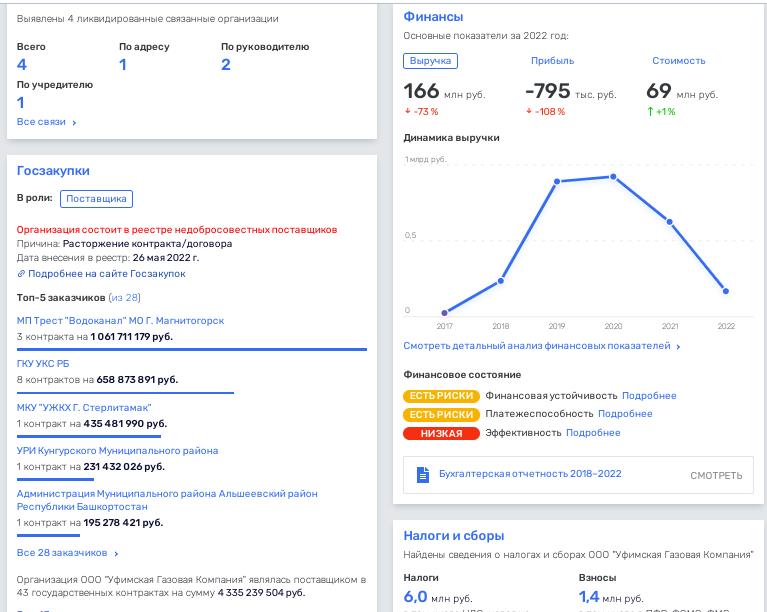Open the accounting report document icon

(423, 475)
